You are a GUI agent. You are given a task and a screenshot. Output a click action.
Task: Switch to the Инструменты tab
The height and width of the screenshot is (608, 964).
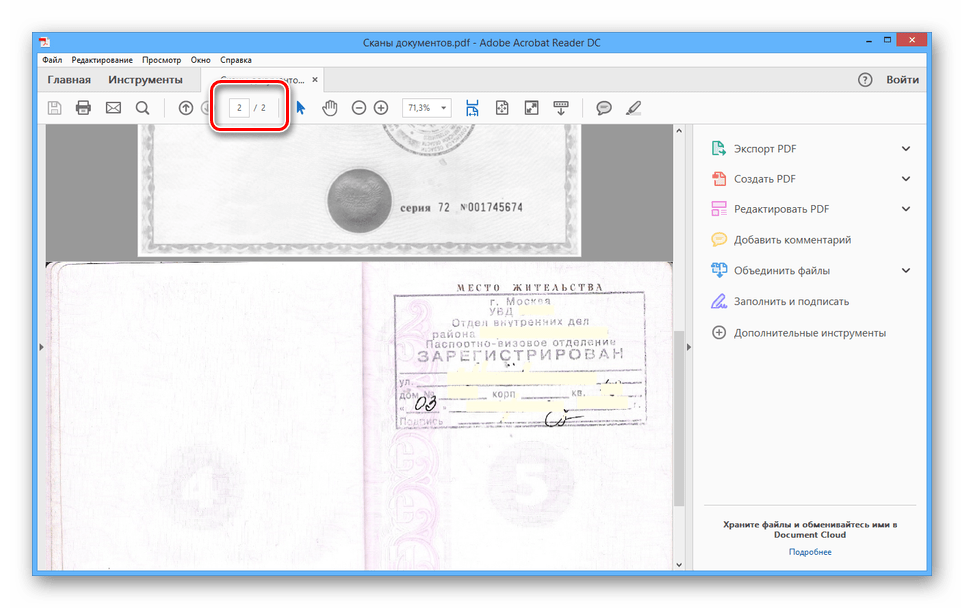[x=145, y=80]
